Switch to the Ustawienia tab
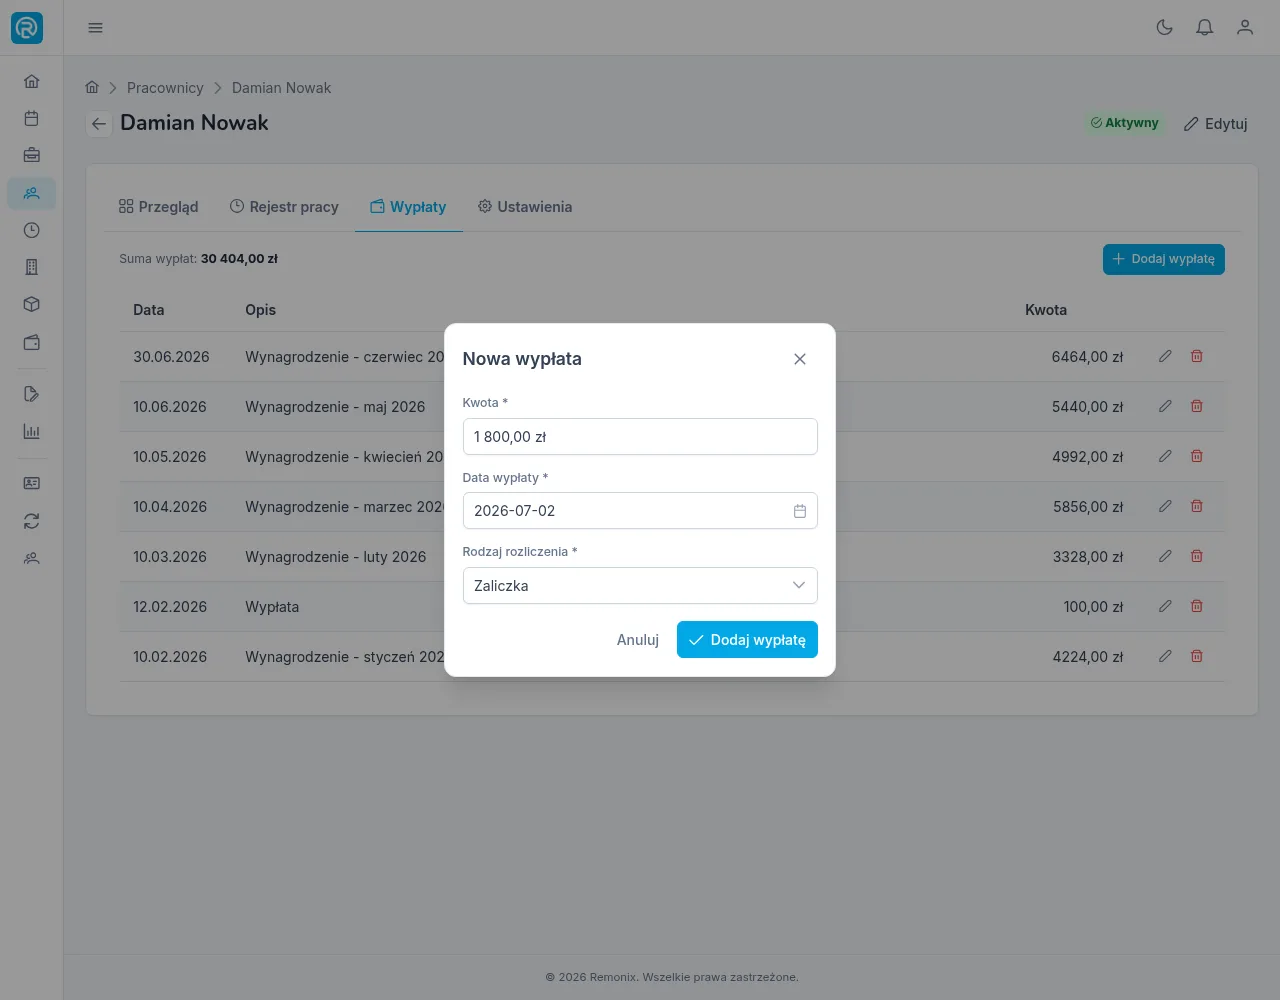1280x1000 pixels. click(x=525, y=207)
